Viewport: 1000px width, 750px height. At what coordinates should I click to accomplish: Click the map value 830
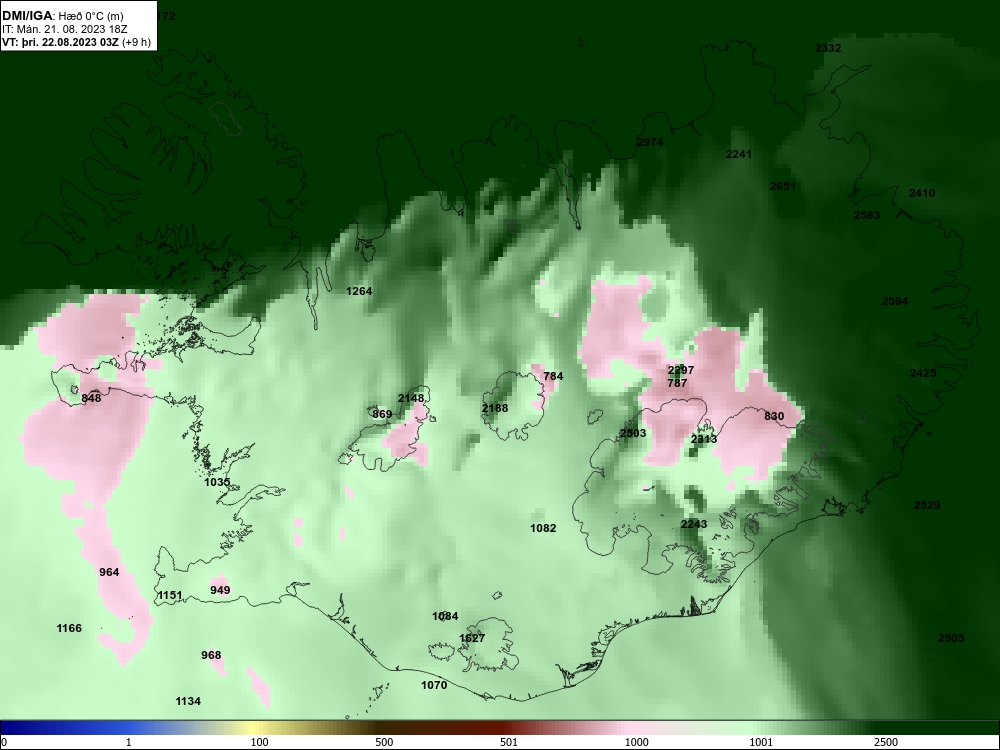[x=774, y=416]
